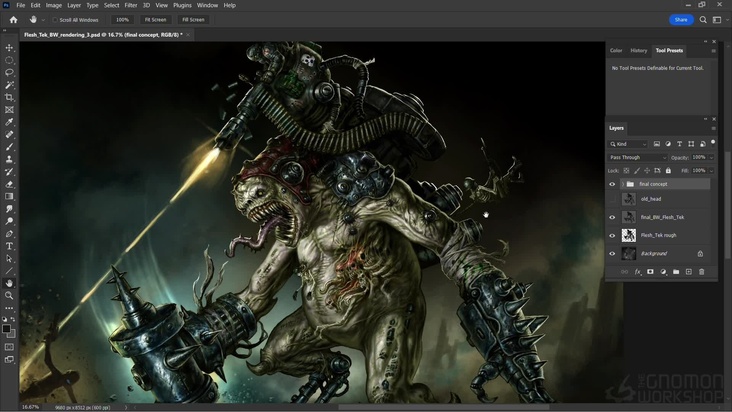Viewport: 732px width, 412px height.
Task: Open the Plugins menu
Action: [182, 5]
